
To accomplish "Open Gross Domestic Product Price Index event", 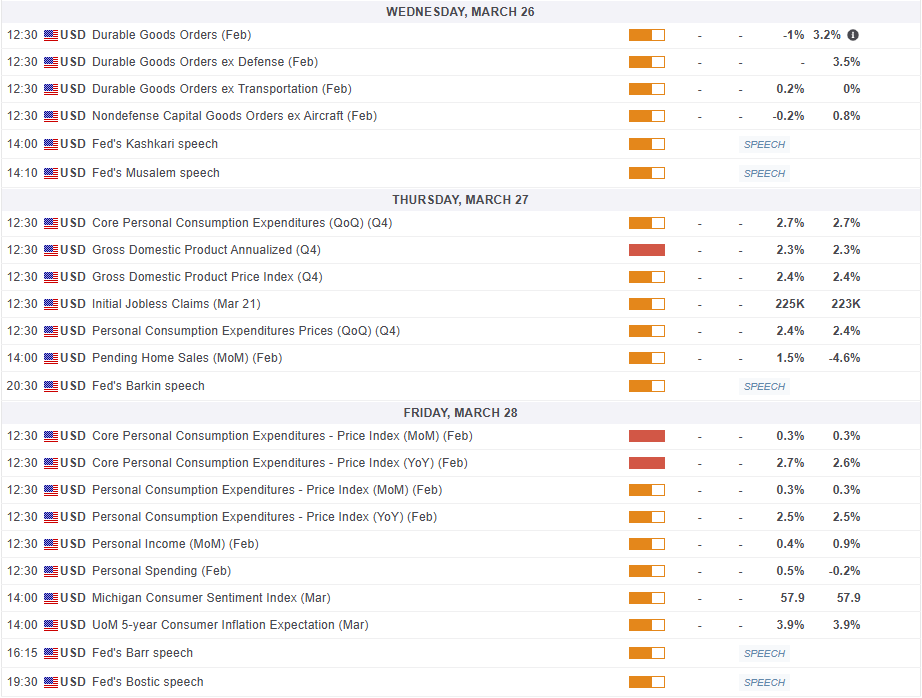I will 207,277.
